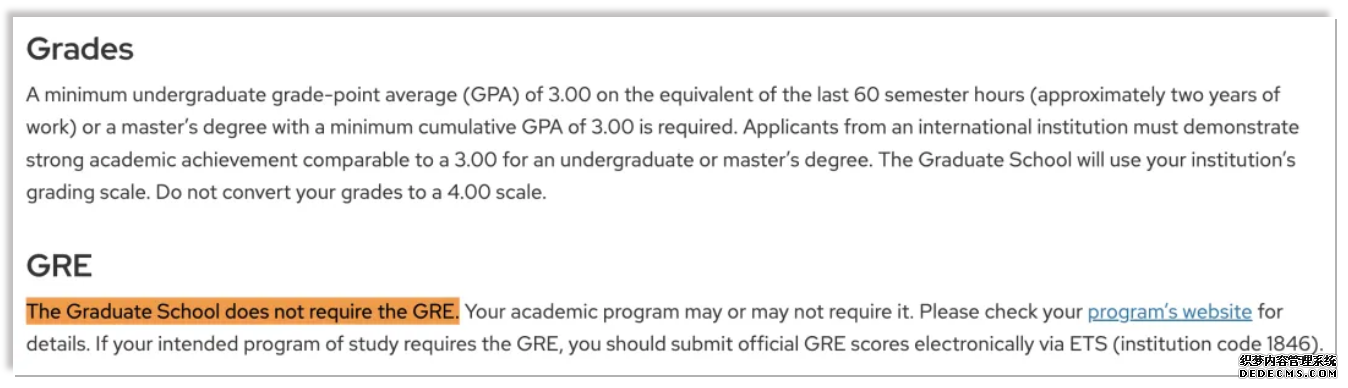Click the GRE section heading
This screenshot has width=1348, height=388.
point(59,265)
